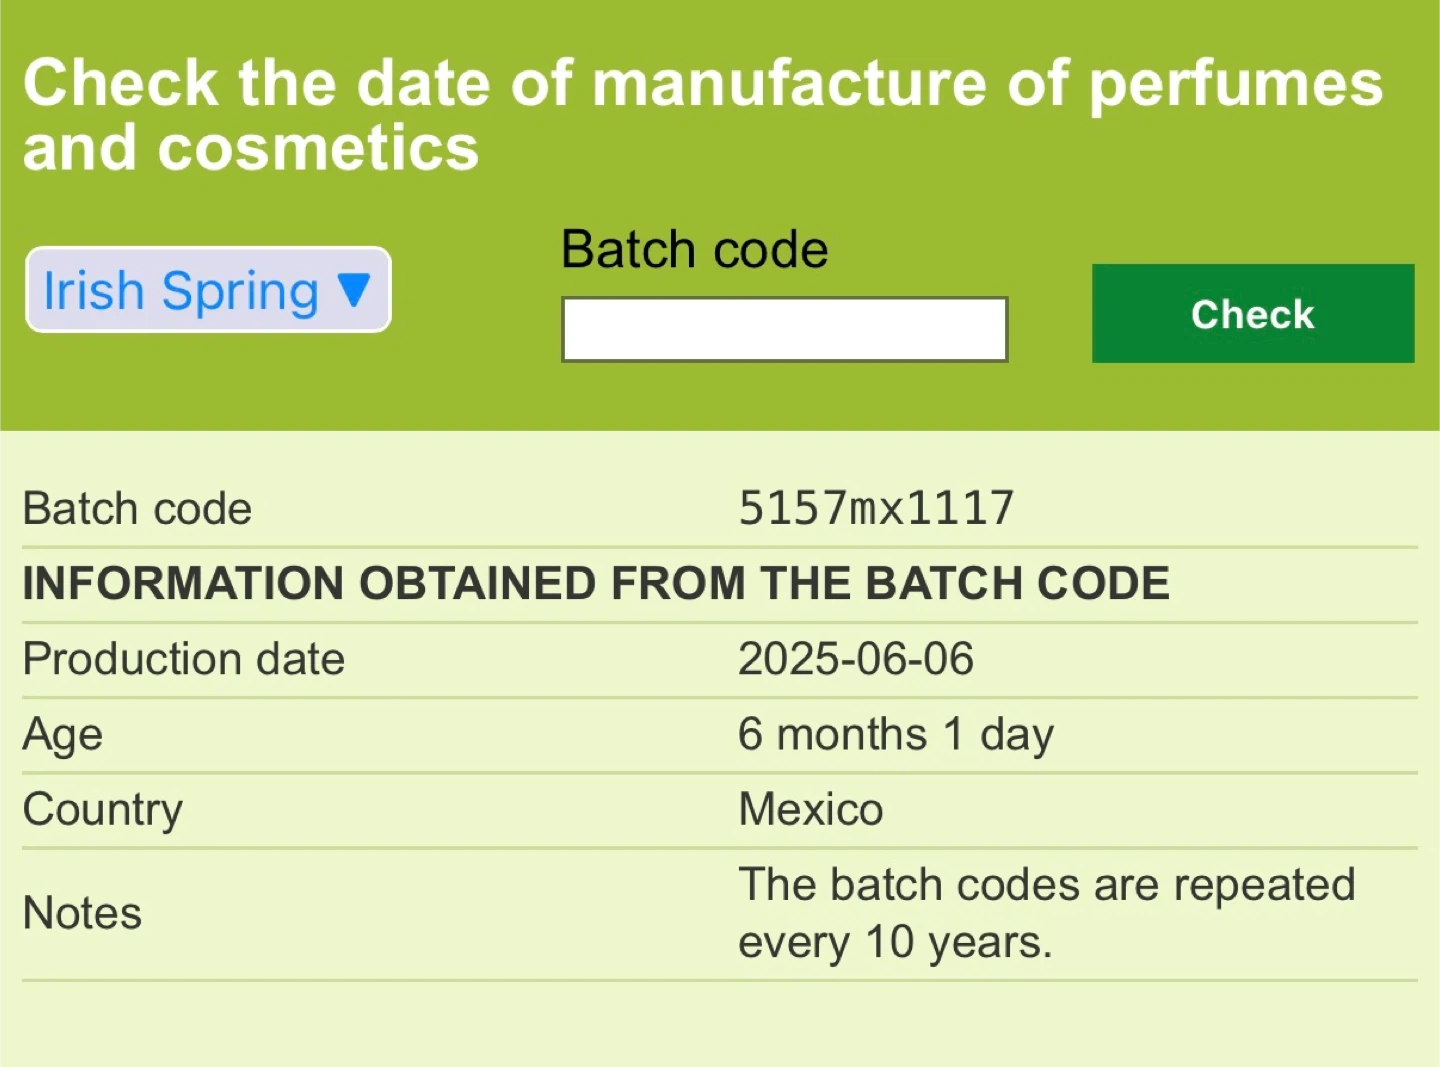Select the production date value 2025-06-06
Image resolution: width=1440 pixels, height=1067 pixels.
click(x=856, y=659)
